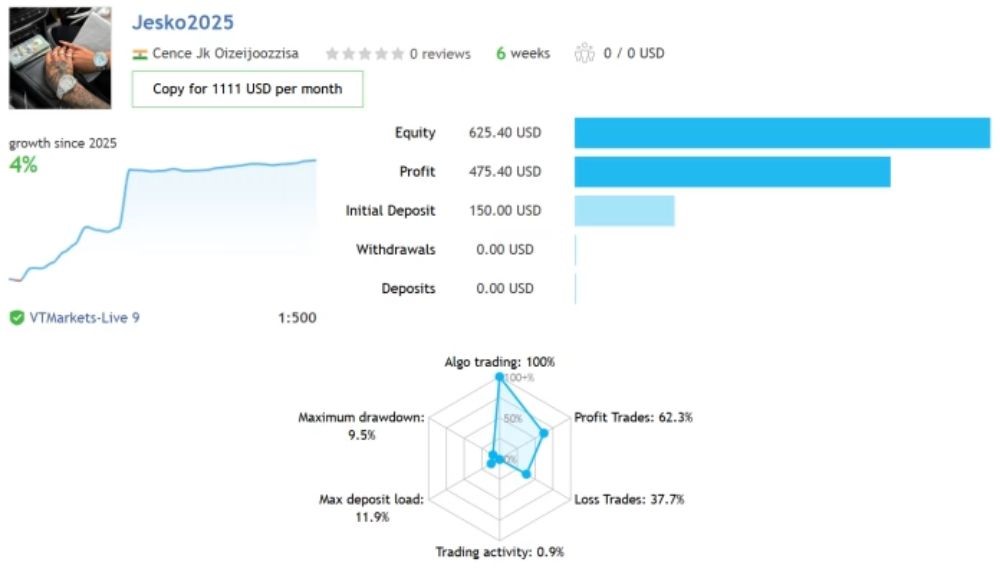Open the VTMarkets-Live 9 broker link
Image resolution: width=1000 pixels, height=571 pixels.
point(84,318)
